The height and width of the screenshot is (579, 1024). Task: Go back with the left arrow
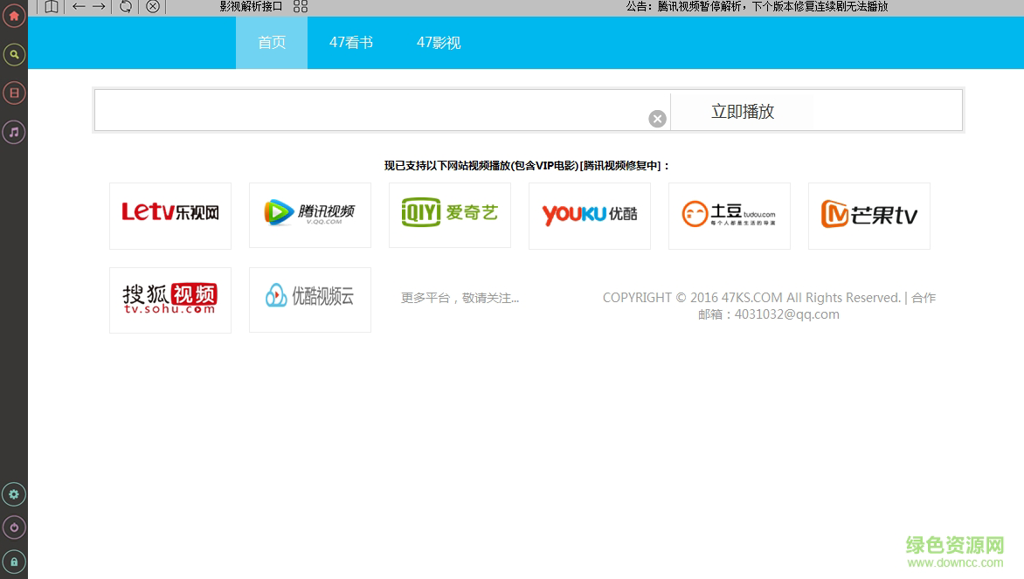[x=78, y=7]
